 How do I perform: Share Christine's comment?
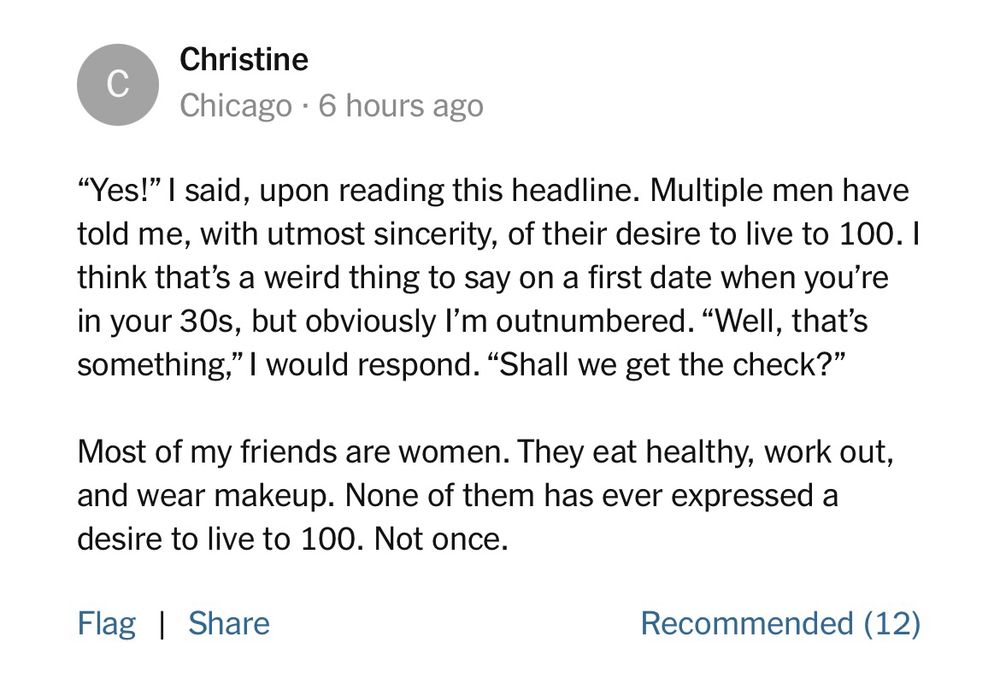229,624
